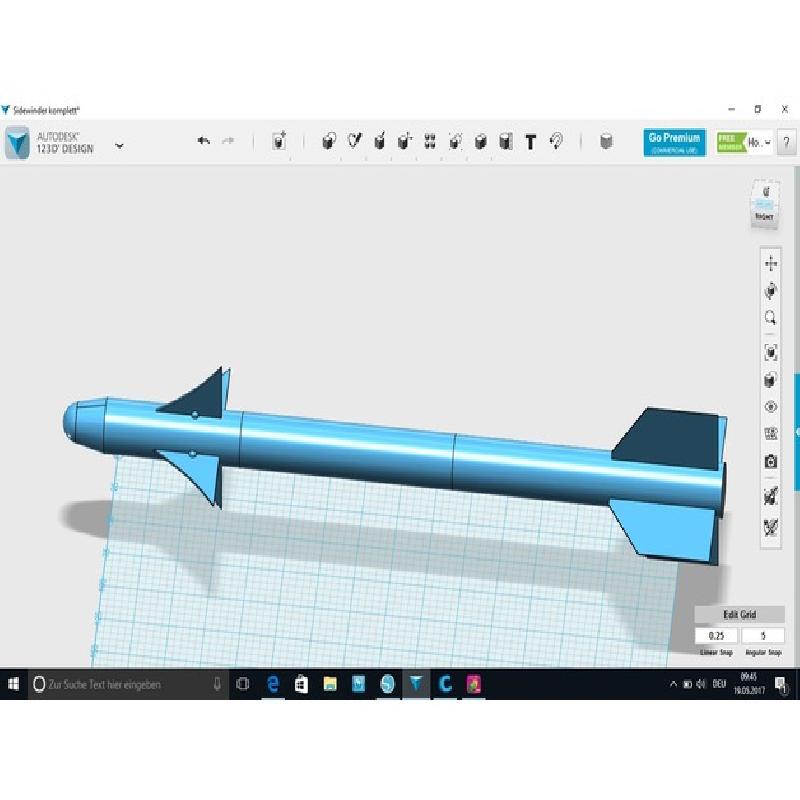
Task: Open the Transform tool in the toolbar
Action: (279, 140)
